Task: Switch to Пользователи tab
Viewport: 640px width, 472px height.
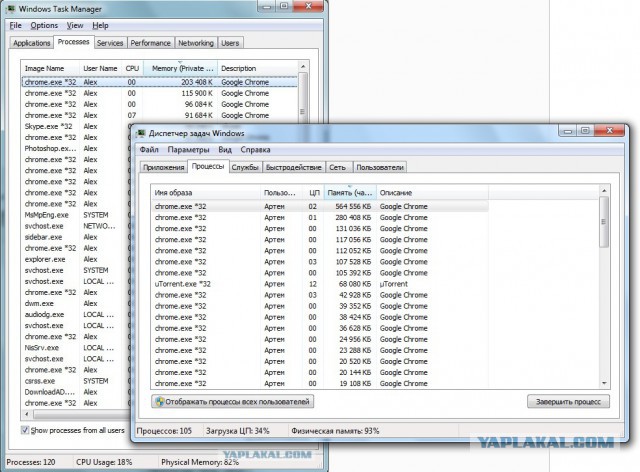Action: tap(380, 167)
